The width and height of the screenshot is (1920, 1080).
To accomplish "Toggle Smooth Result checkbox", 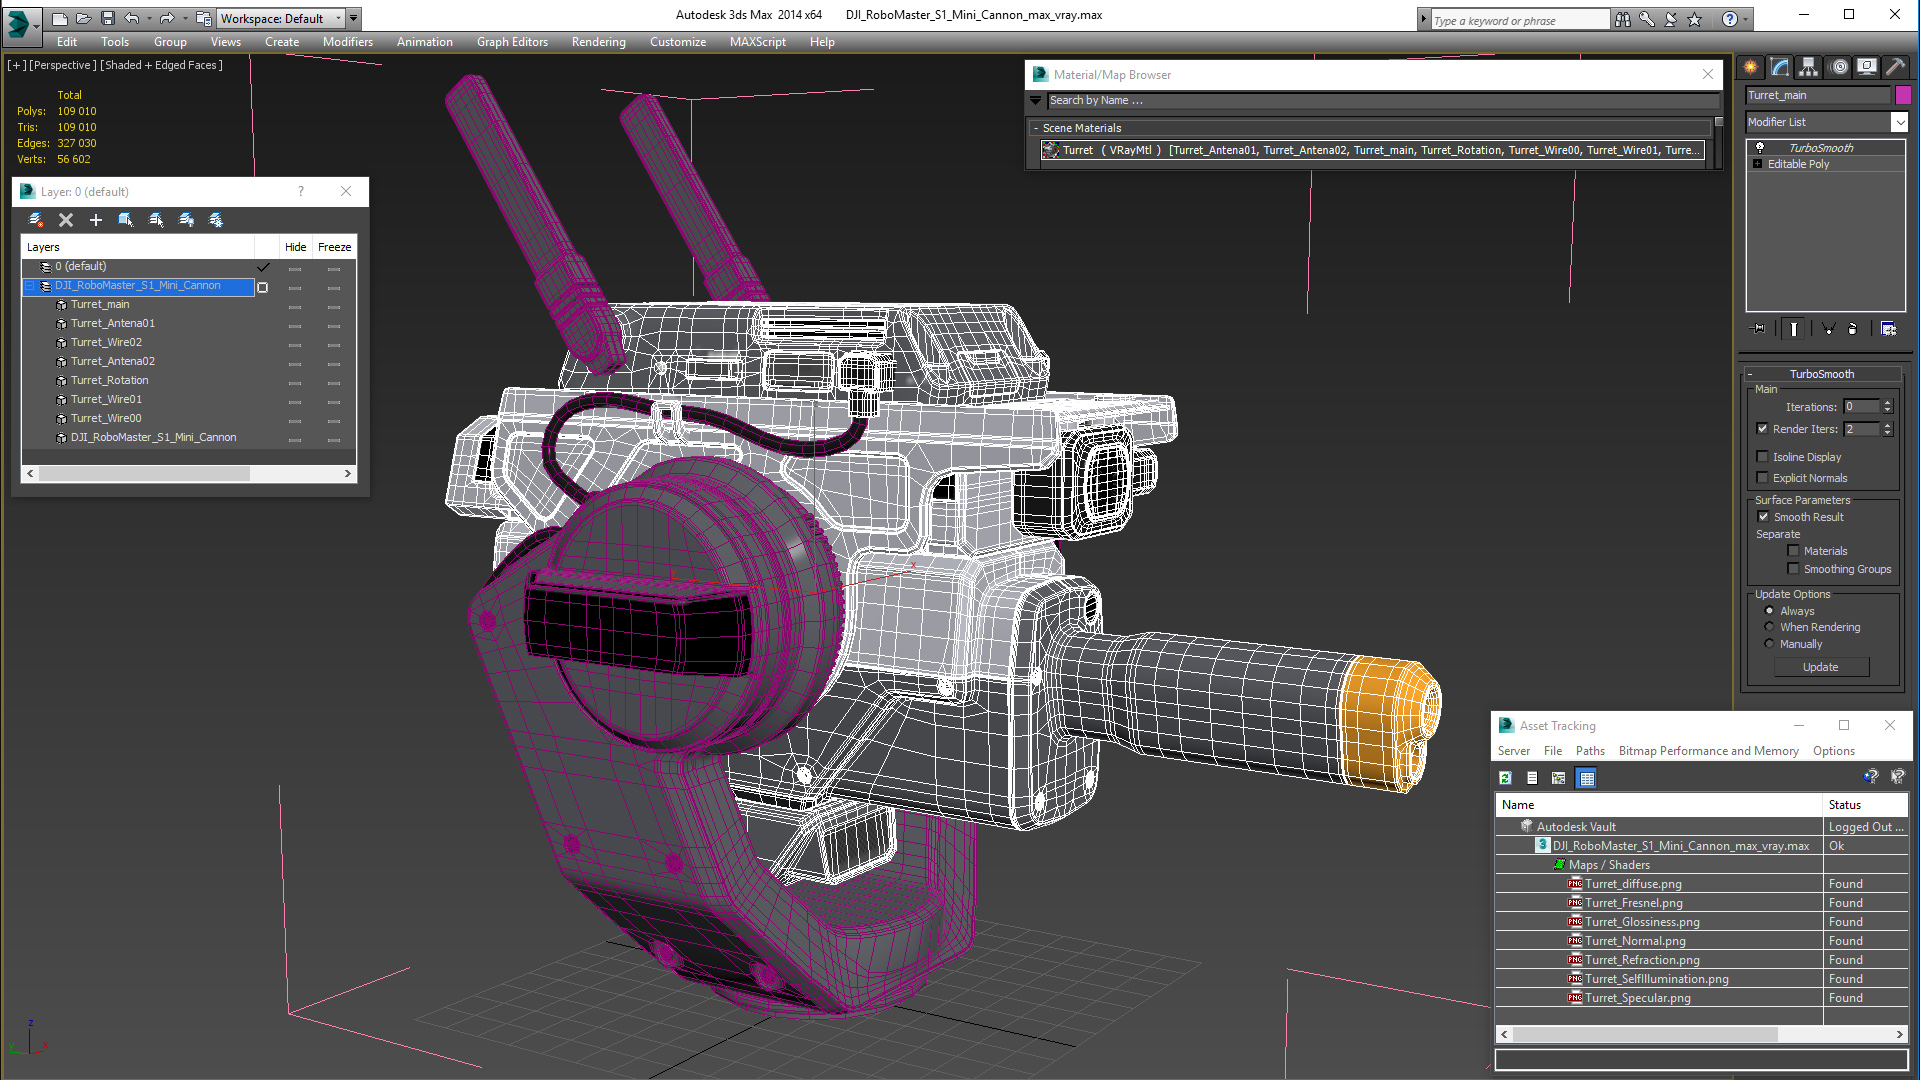I will [x=1764, y=517].
